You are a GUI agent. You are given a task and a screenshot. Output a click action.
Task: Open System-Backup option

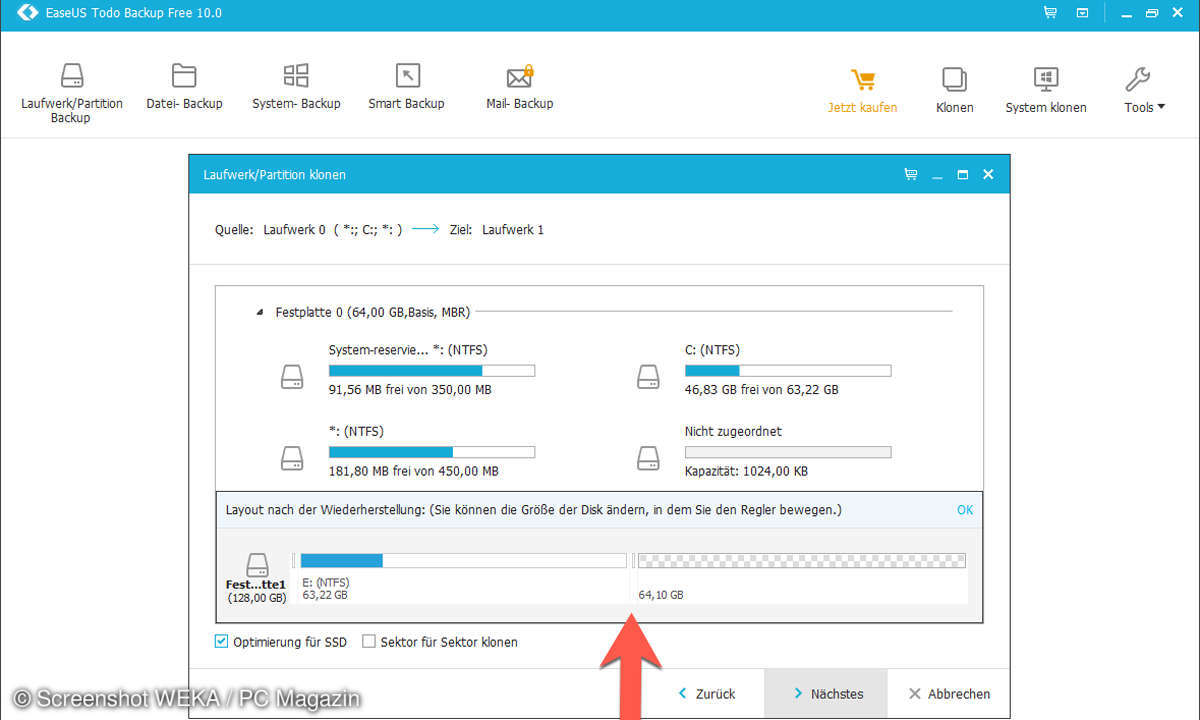pyautogui.click(x=296, y=88)
